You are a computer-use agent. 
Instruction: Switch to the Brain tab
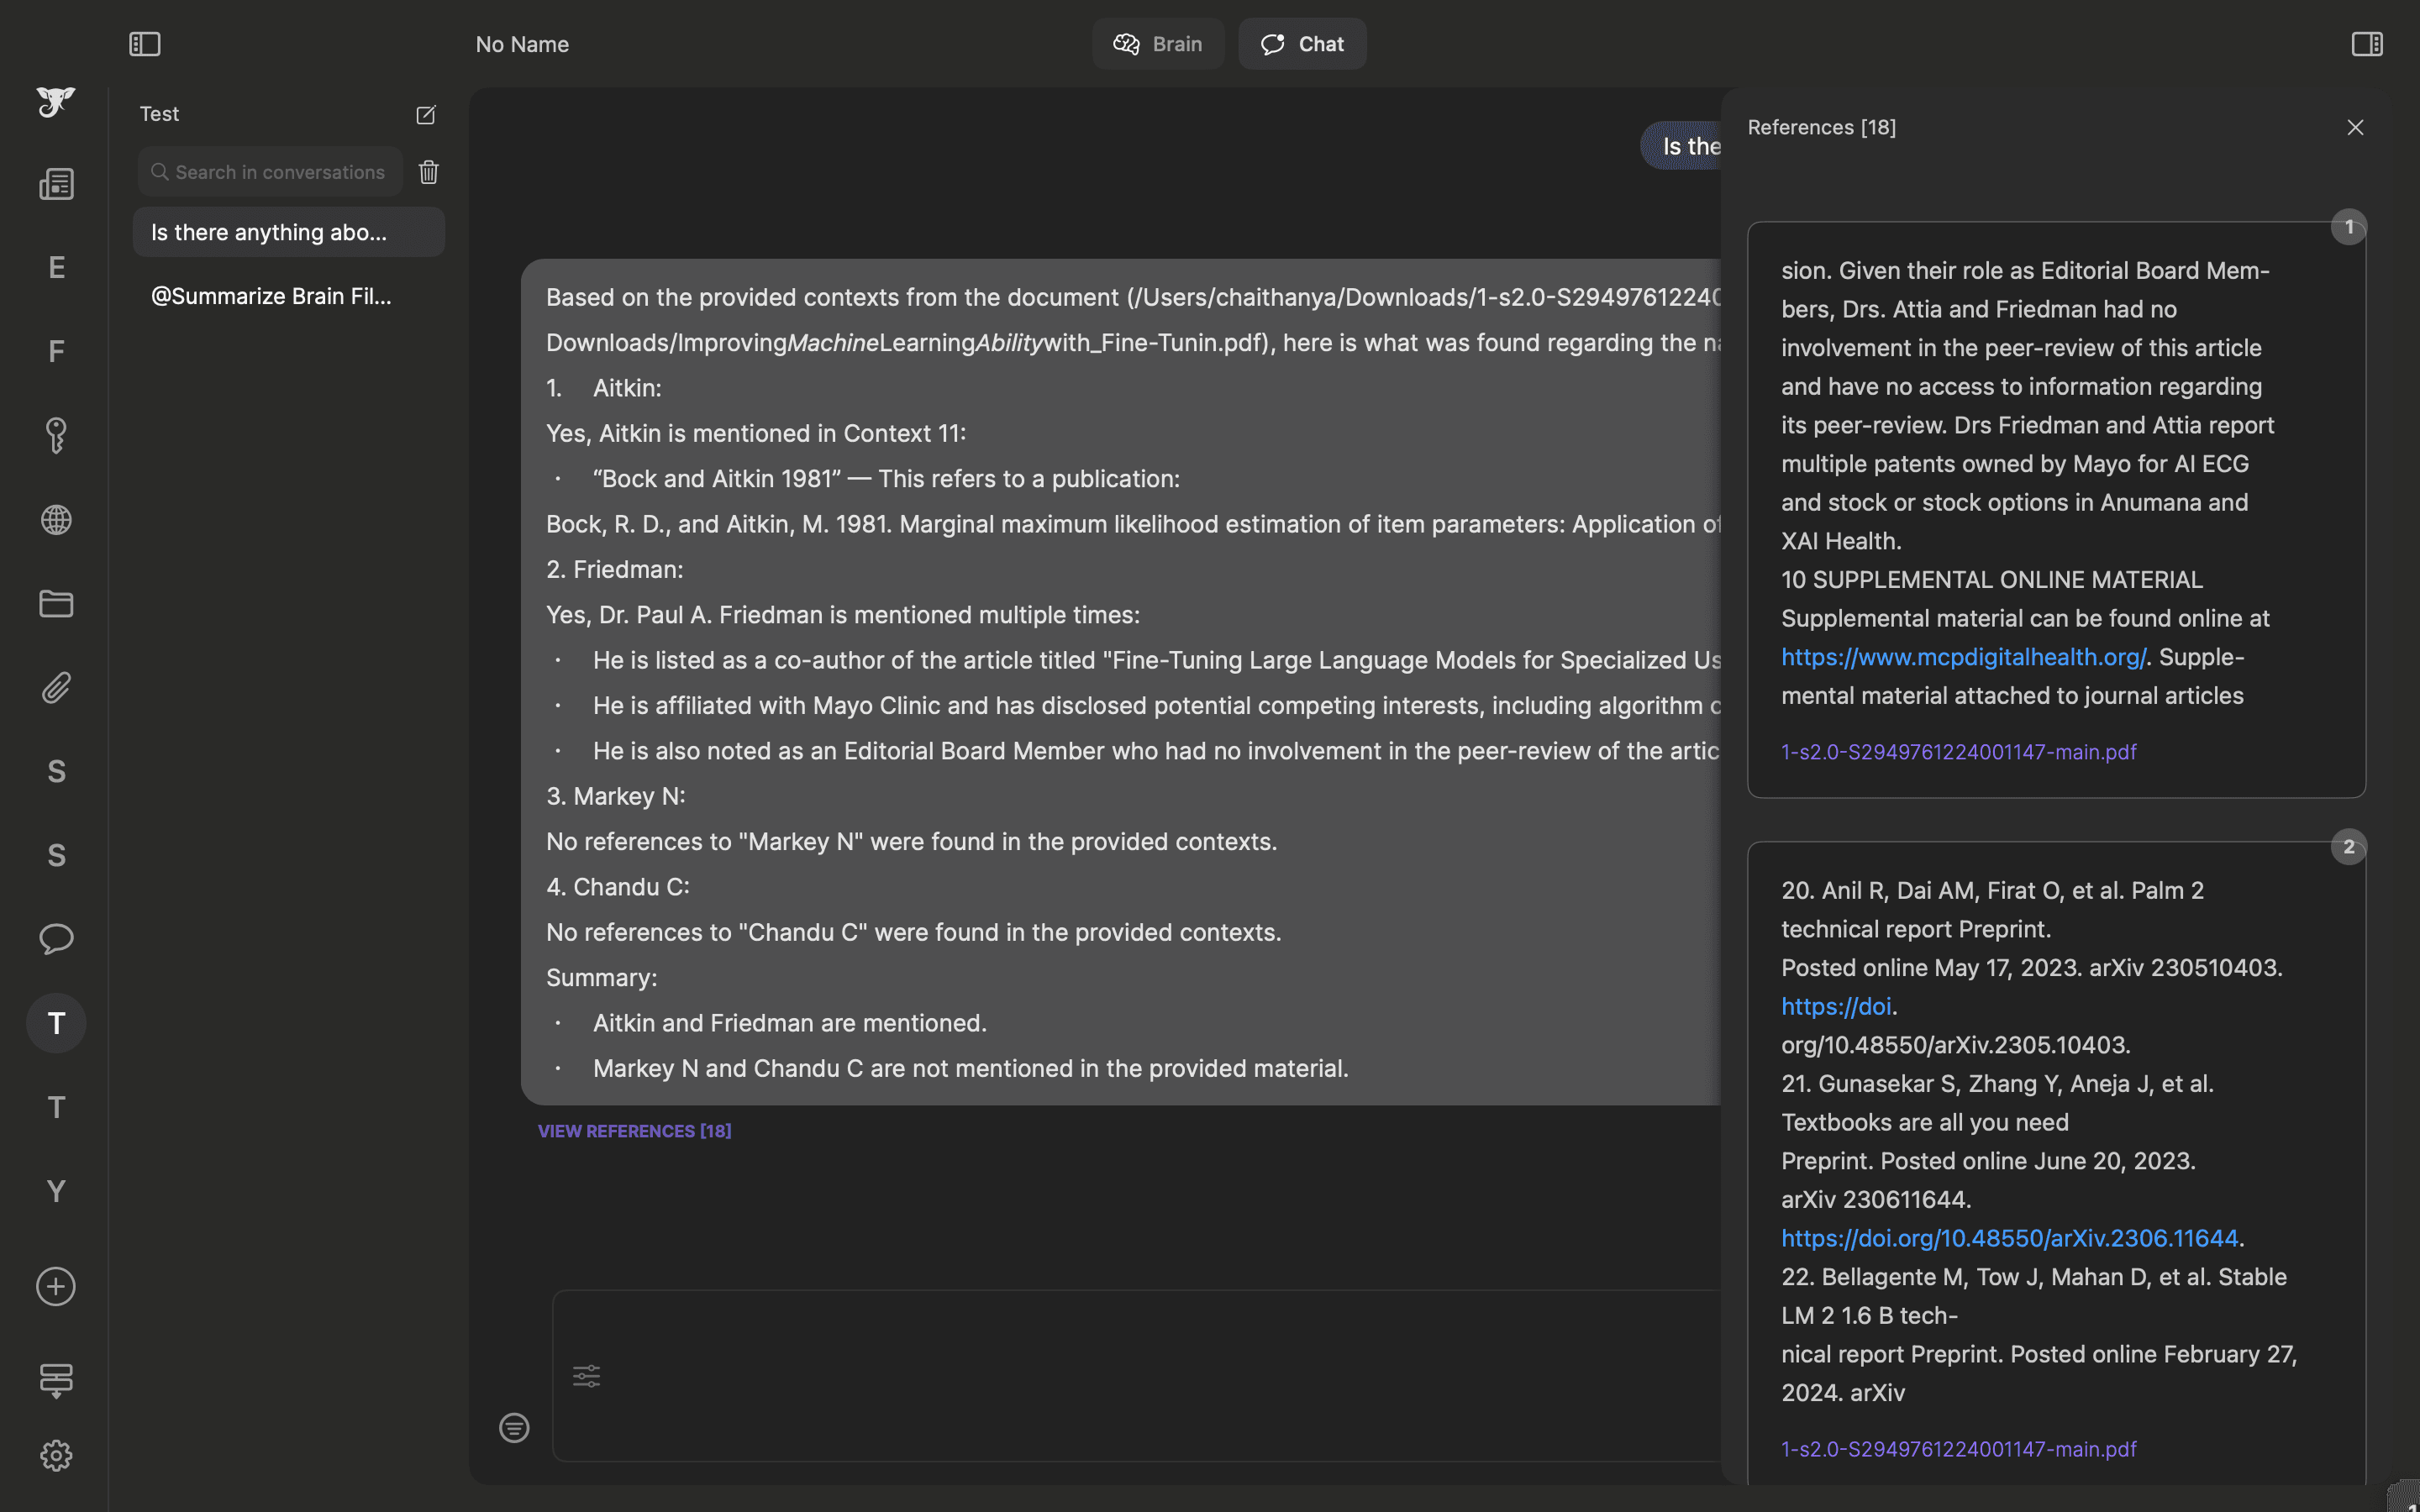tap(1158, 44)
